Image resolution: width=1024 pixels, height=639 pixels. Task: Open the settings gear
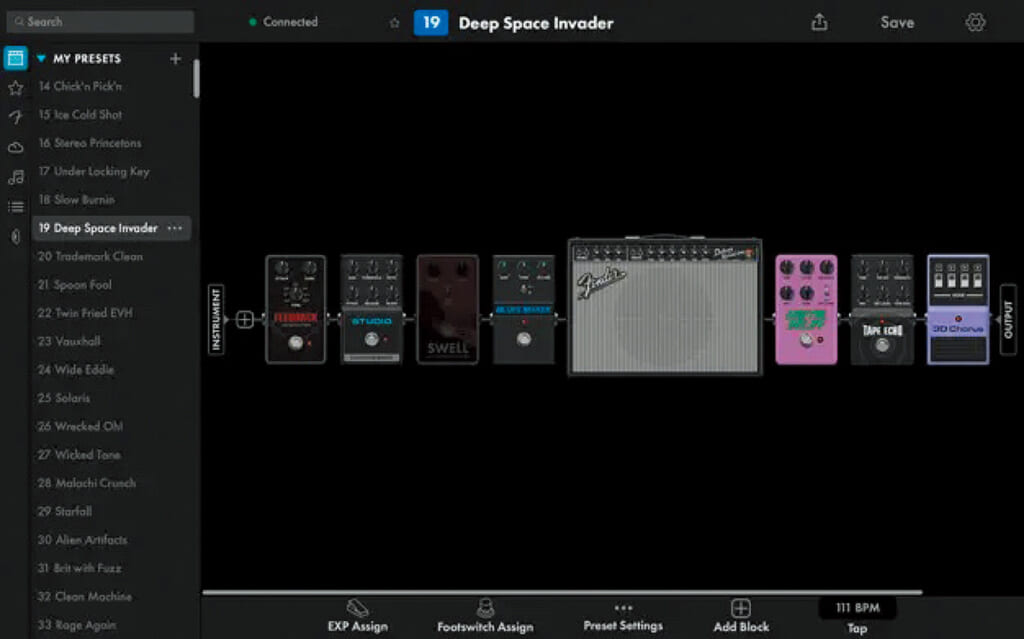click(975, 21)
